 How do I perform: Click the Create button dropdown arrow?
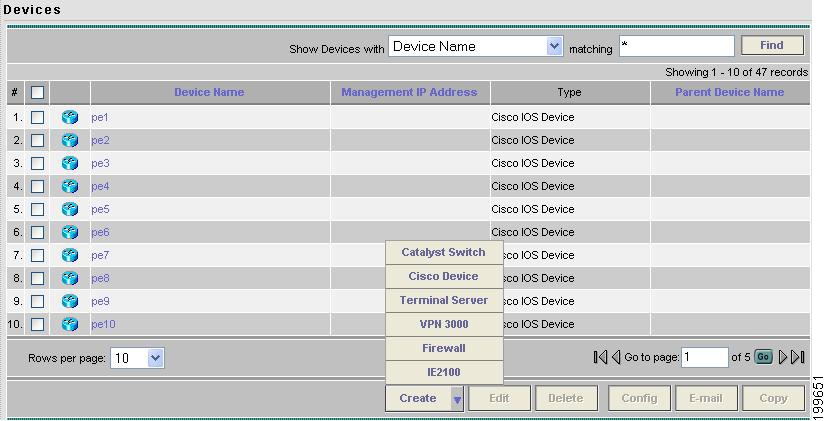[x=457, y=399]
